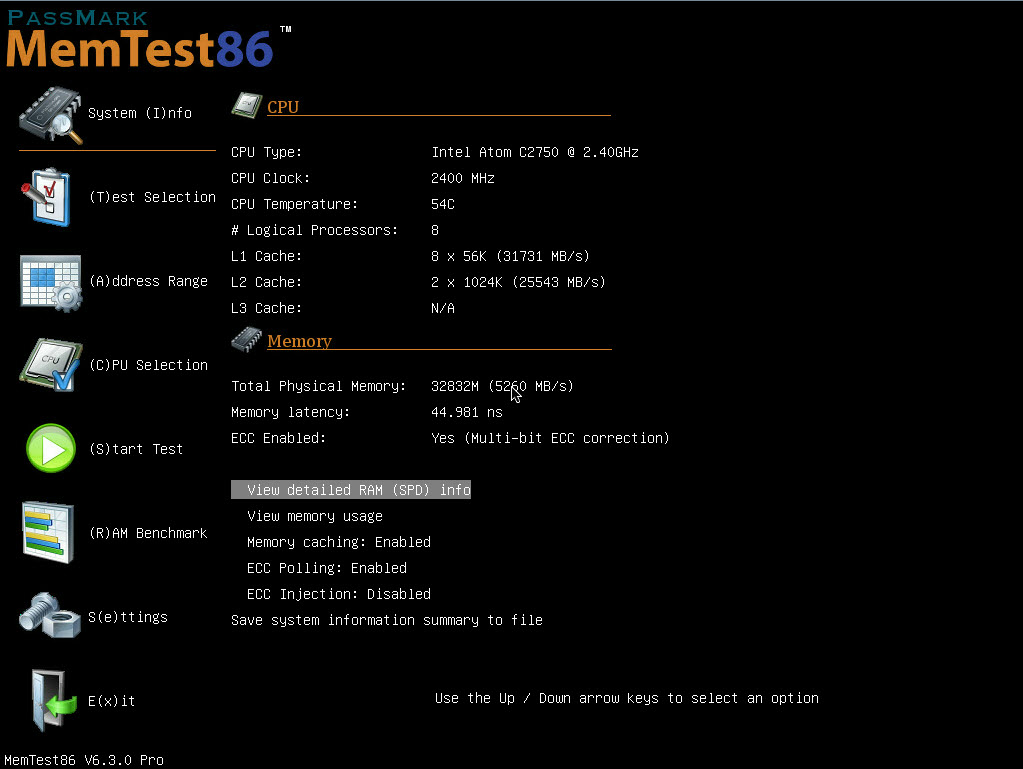
Task: Click the Settings nut and bolt icon
Action: [50, 615]
